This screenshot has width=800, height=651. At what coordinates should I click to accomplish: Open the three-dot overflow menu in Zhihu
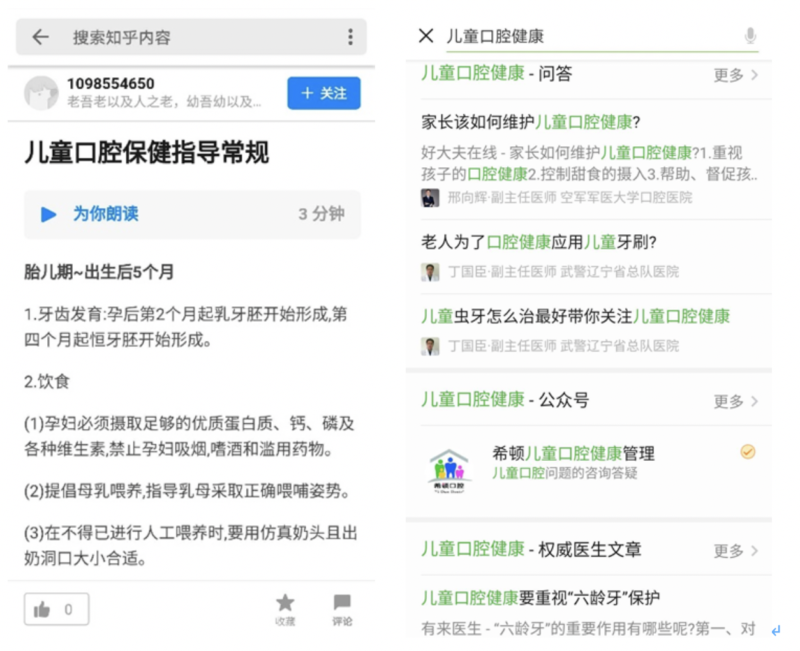350,37
